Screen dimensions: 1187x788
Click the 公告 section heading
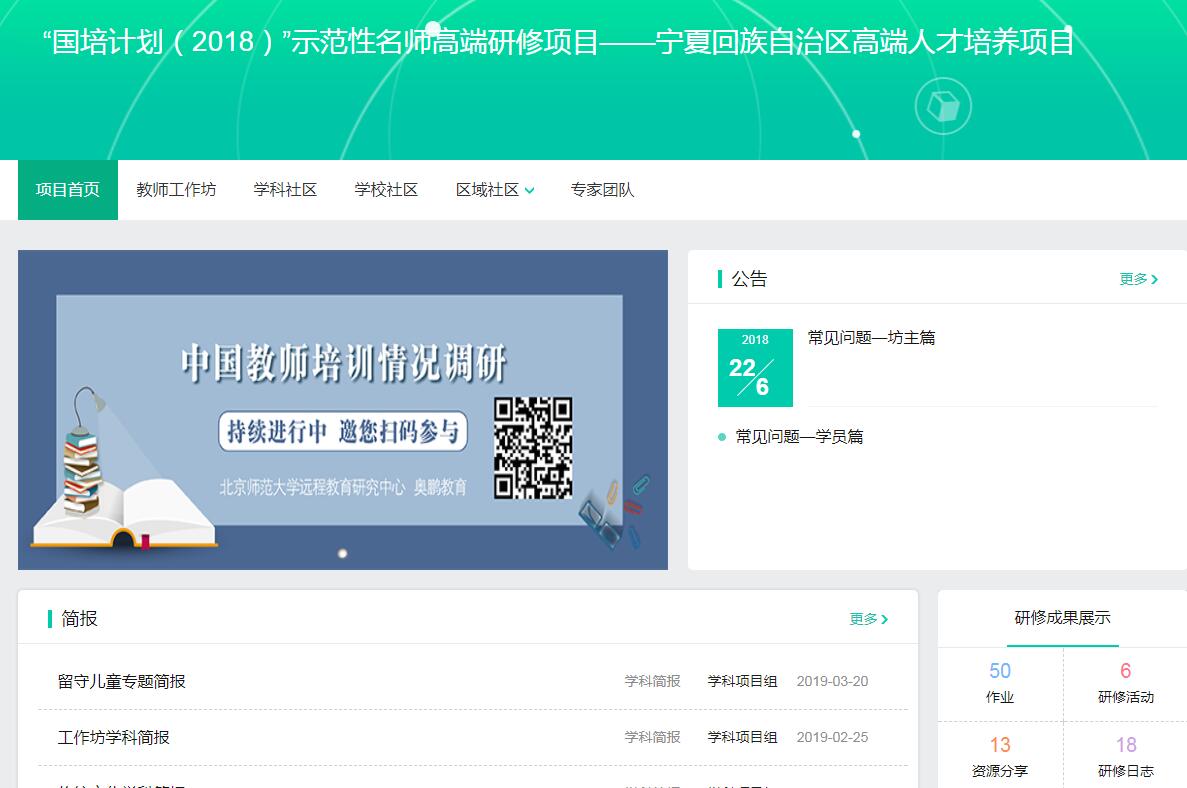coord(749,279)
